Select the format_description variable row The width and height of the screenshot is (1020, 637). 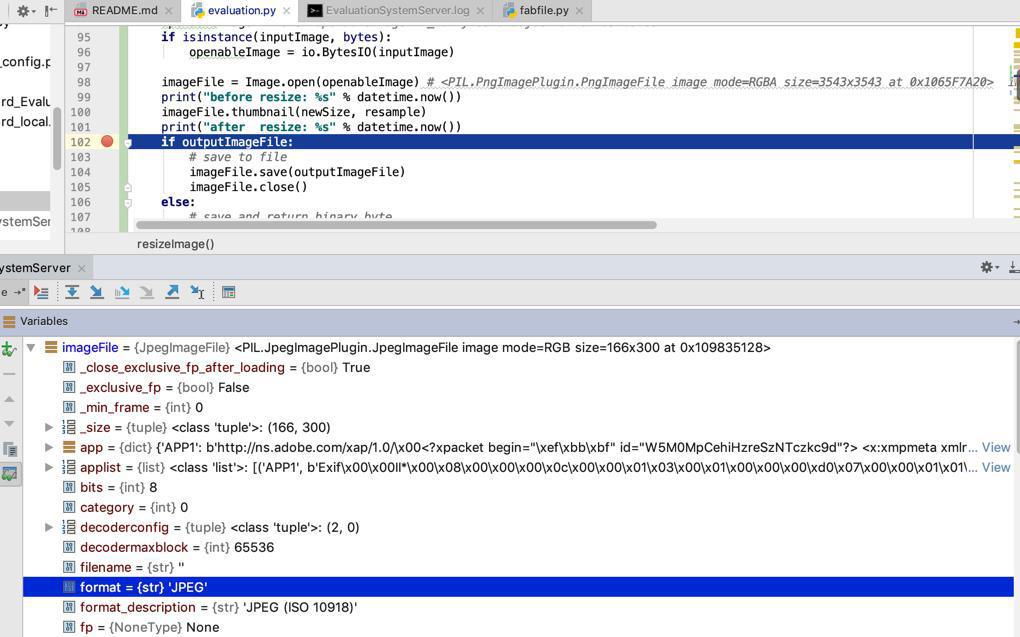point(518,607)
